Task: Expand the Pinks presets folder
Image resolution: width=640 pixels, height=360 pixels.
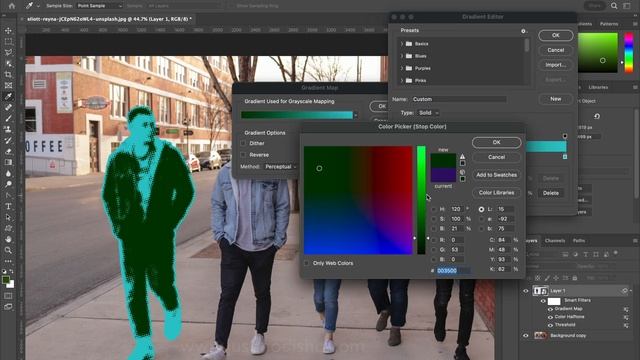Action: pyautogui.click(x=402, y=80)
